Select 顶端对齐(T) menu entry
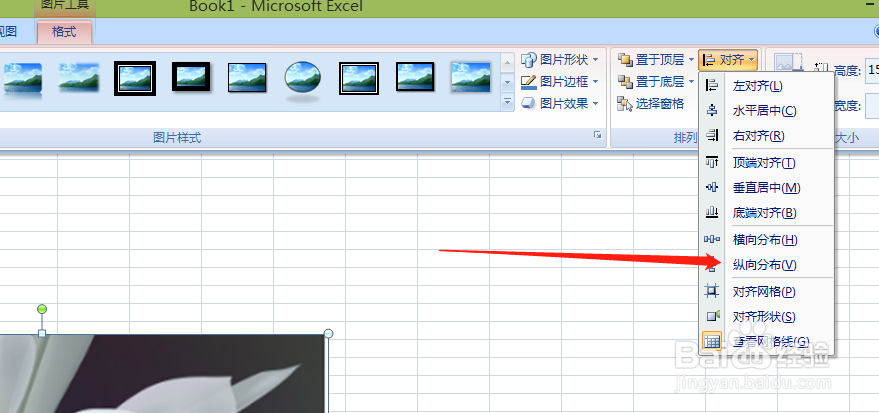Image resolution: width=879 pixels, height=413 pixels. pyautogui.click(x=767, y=163)
